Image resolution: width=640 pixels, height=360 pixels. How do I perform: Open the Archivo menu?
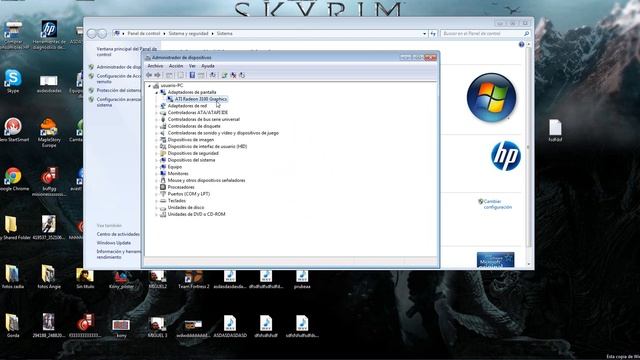[155, 66]
